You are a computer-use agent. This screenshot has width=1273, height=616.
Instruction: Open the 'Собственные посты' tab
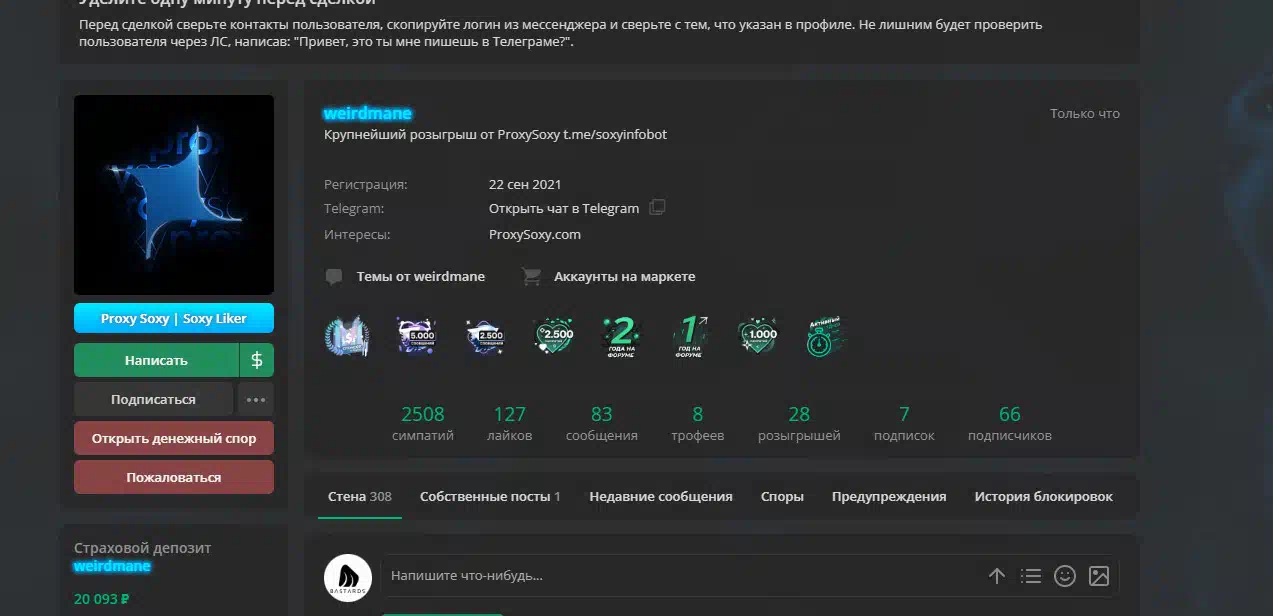(490, 497)
